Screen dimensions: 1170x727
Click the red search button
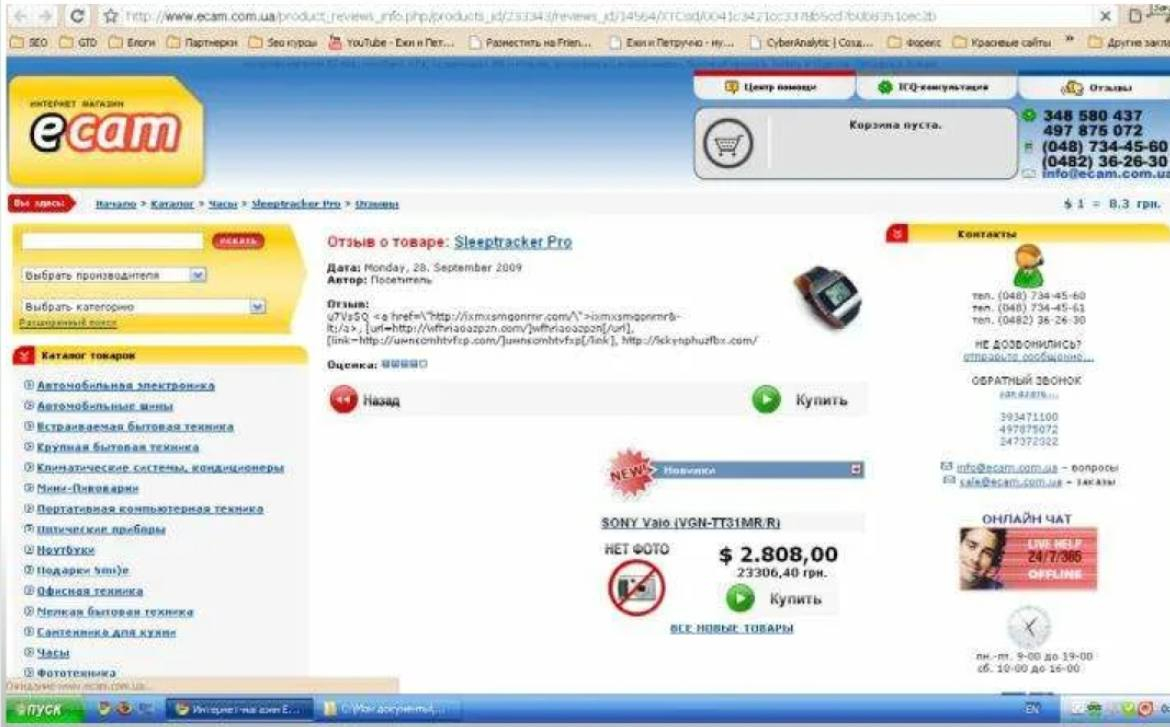(x=238, y=241)
